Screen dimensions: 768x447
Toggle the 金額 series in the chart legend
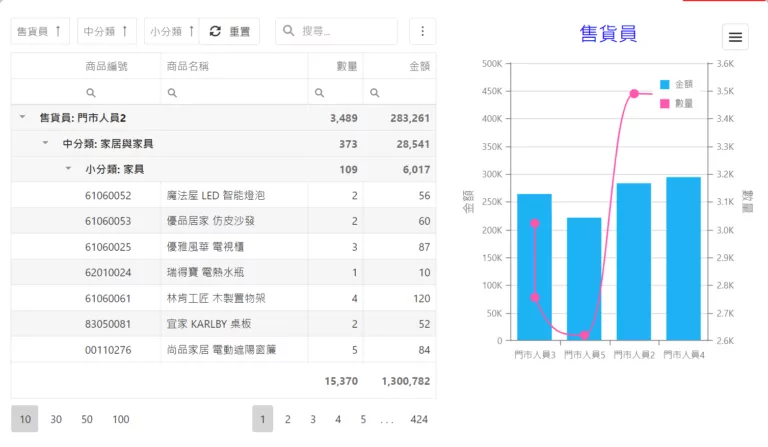click(x=676, y=84)
